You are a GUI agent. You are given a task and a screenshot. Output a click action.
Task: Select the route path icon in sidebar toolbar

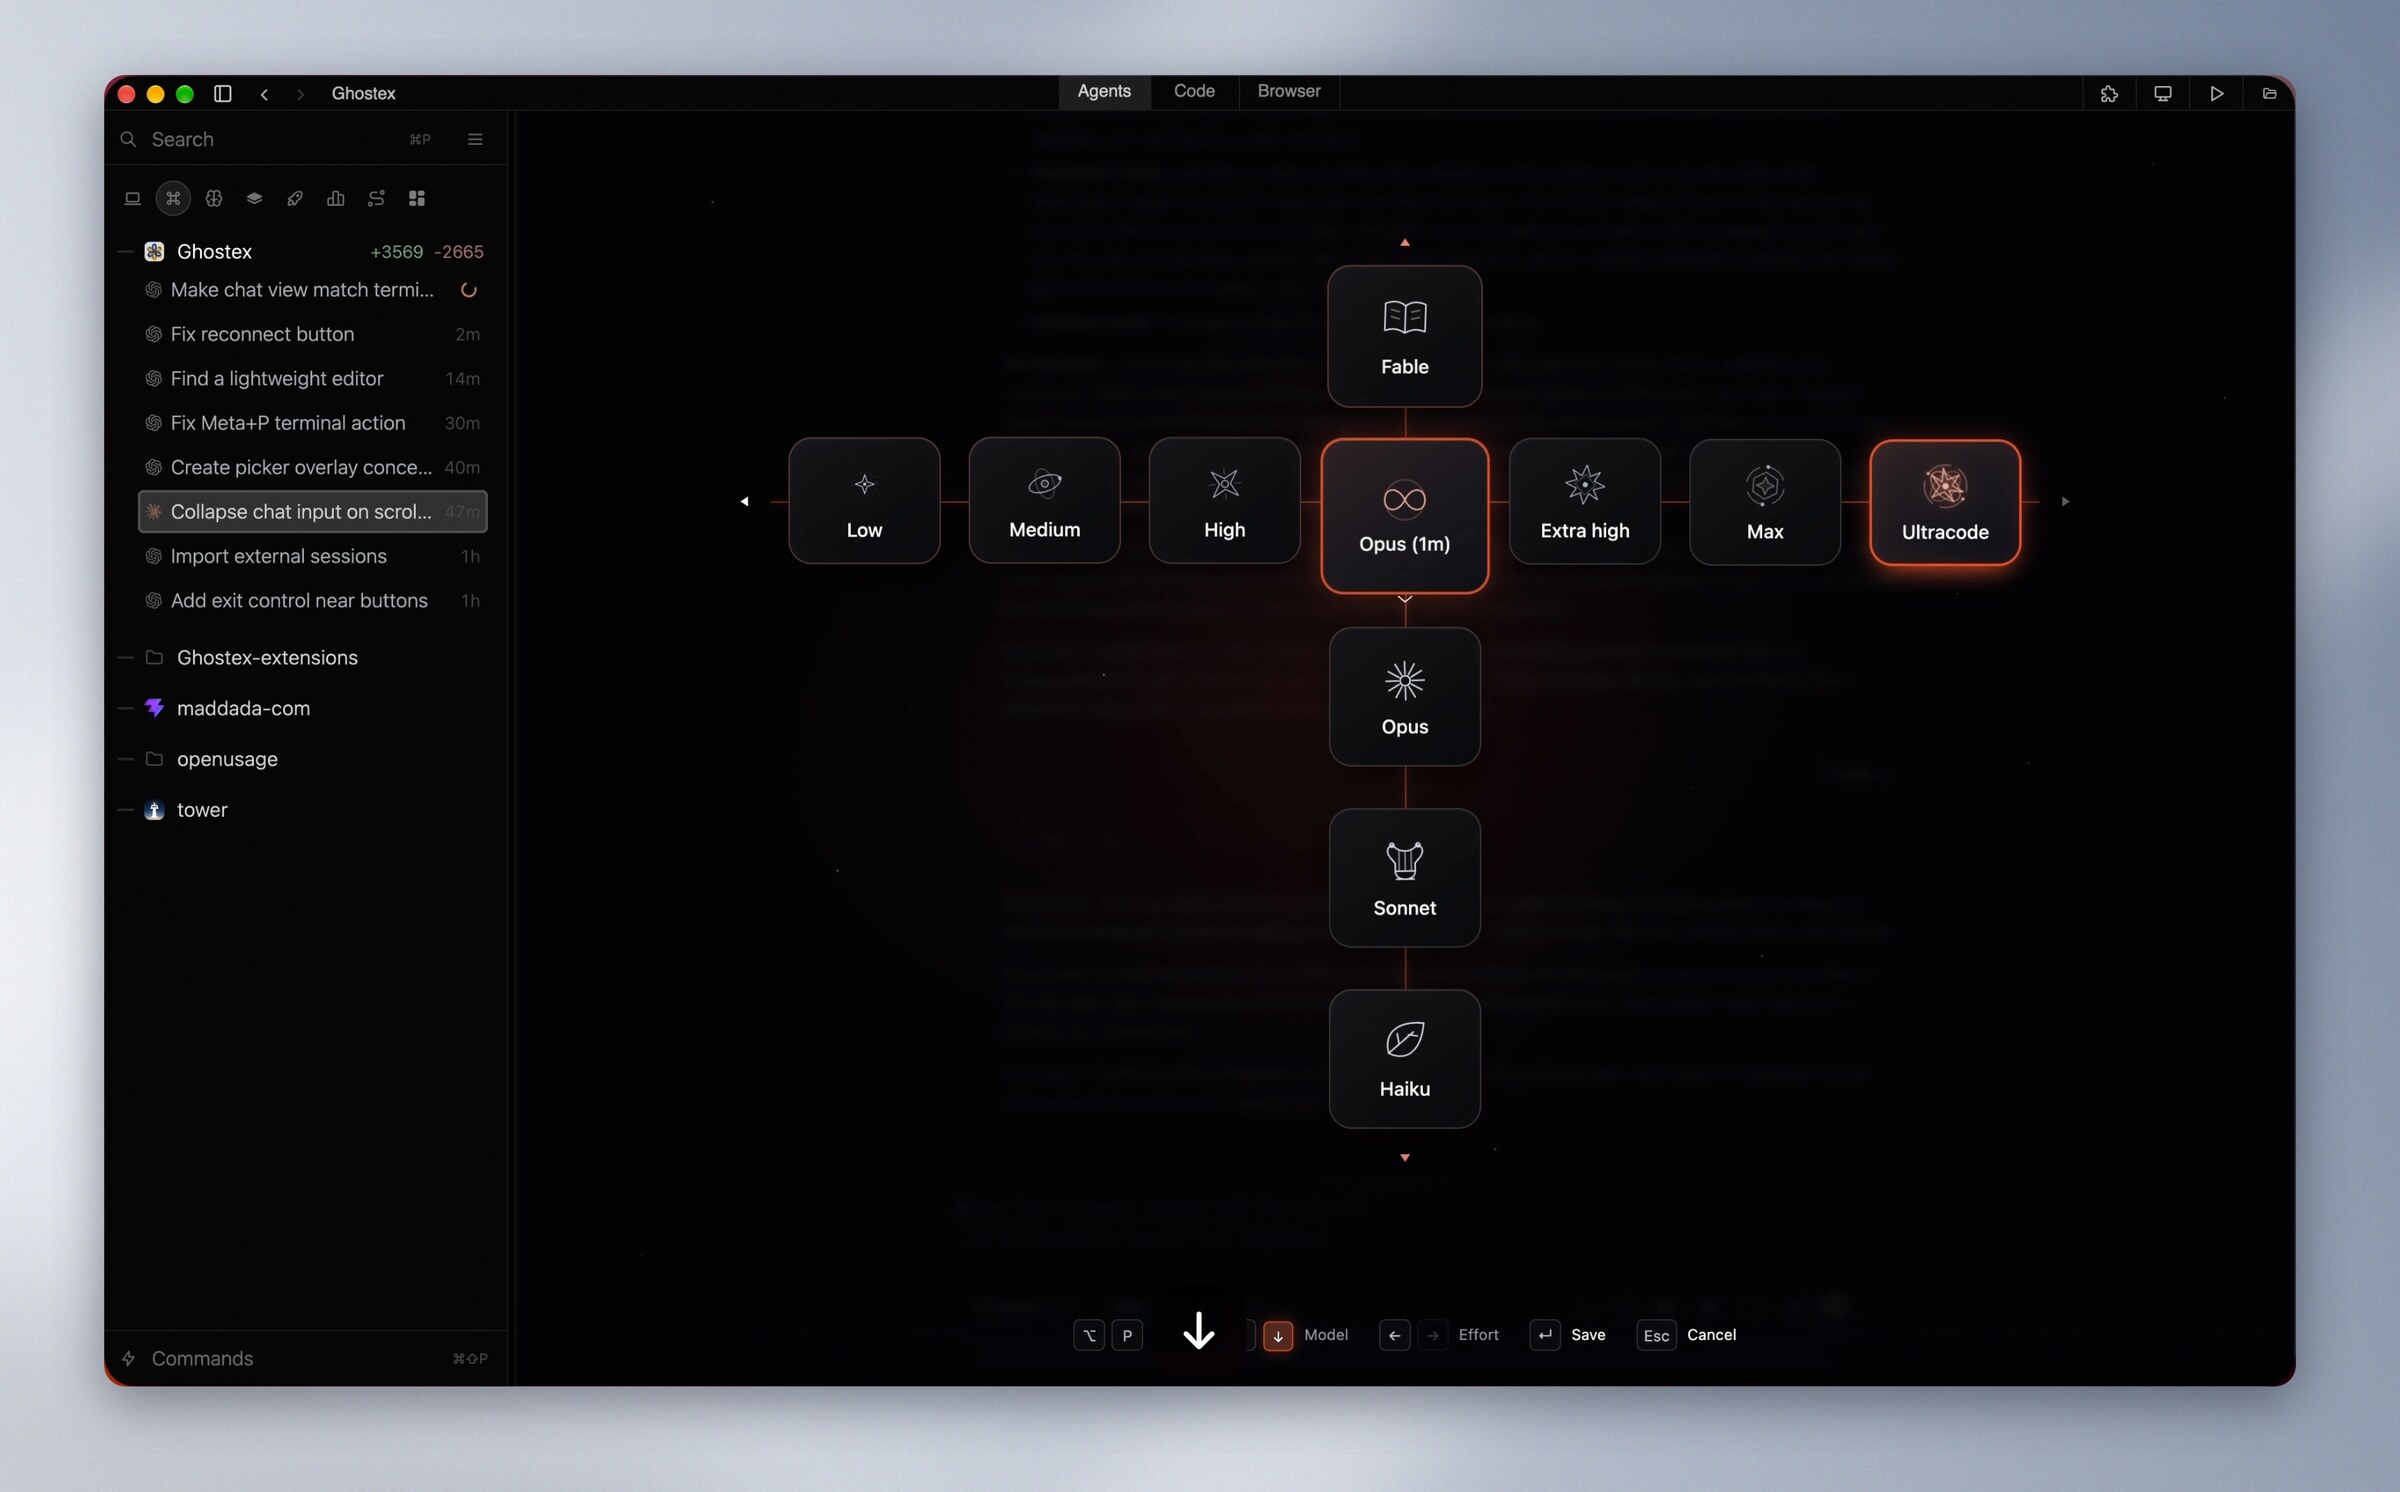[x=376, y=198]
